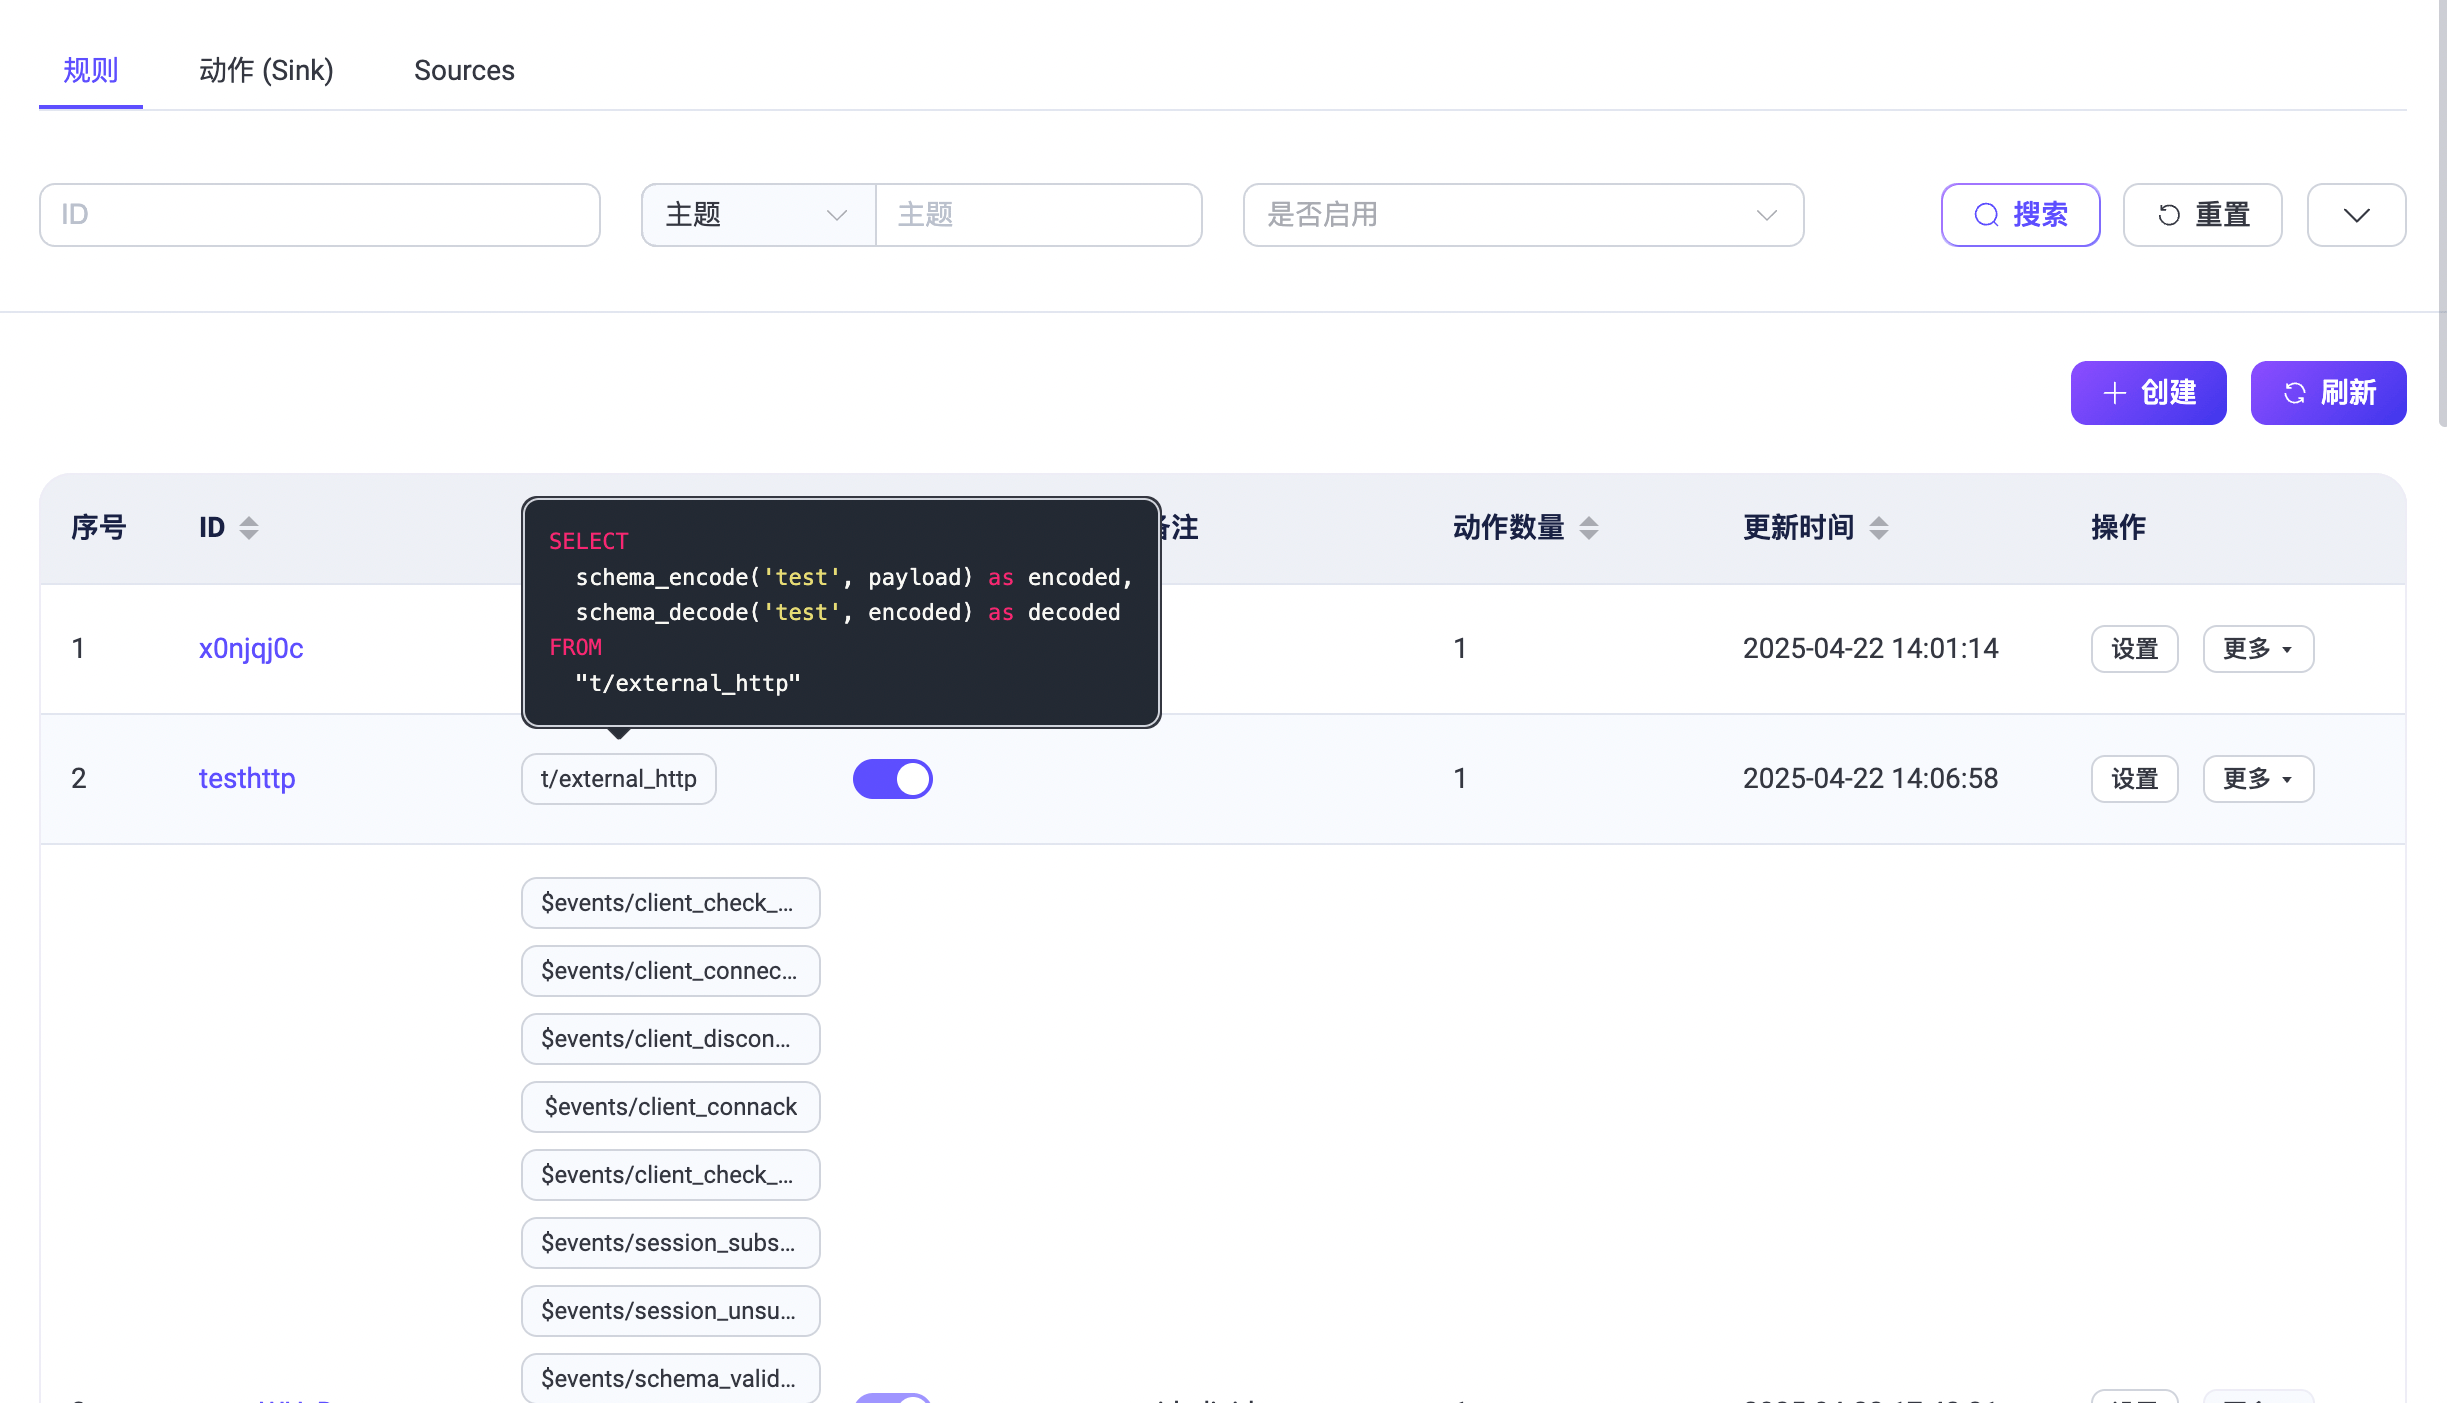The height and width of the screenshot is (1403, 2447).
Task: Click the $events/client_connack topic tag
Action: tap(670, 1107)
